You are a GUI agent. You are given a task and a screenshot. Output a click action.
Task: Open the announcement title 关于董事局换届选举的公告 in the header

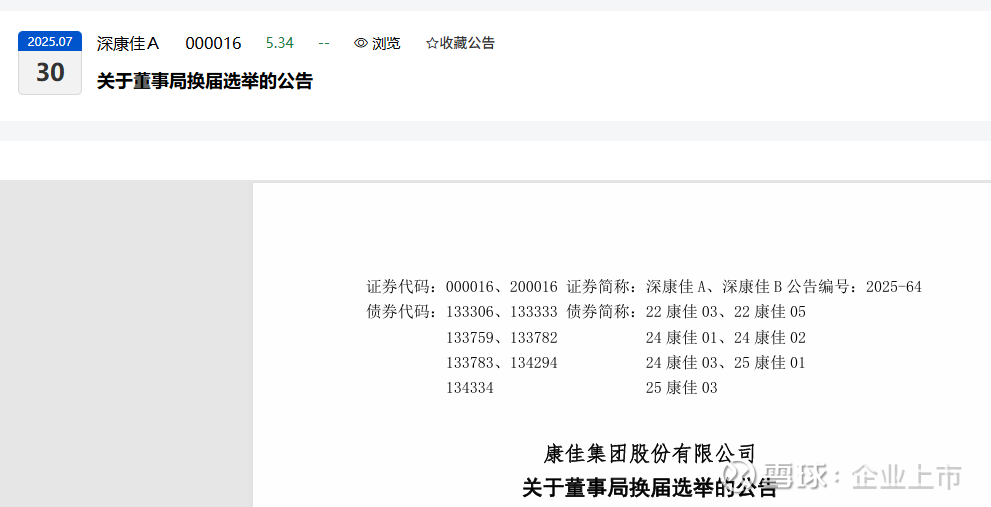205,81
